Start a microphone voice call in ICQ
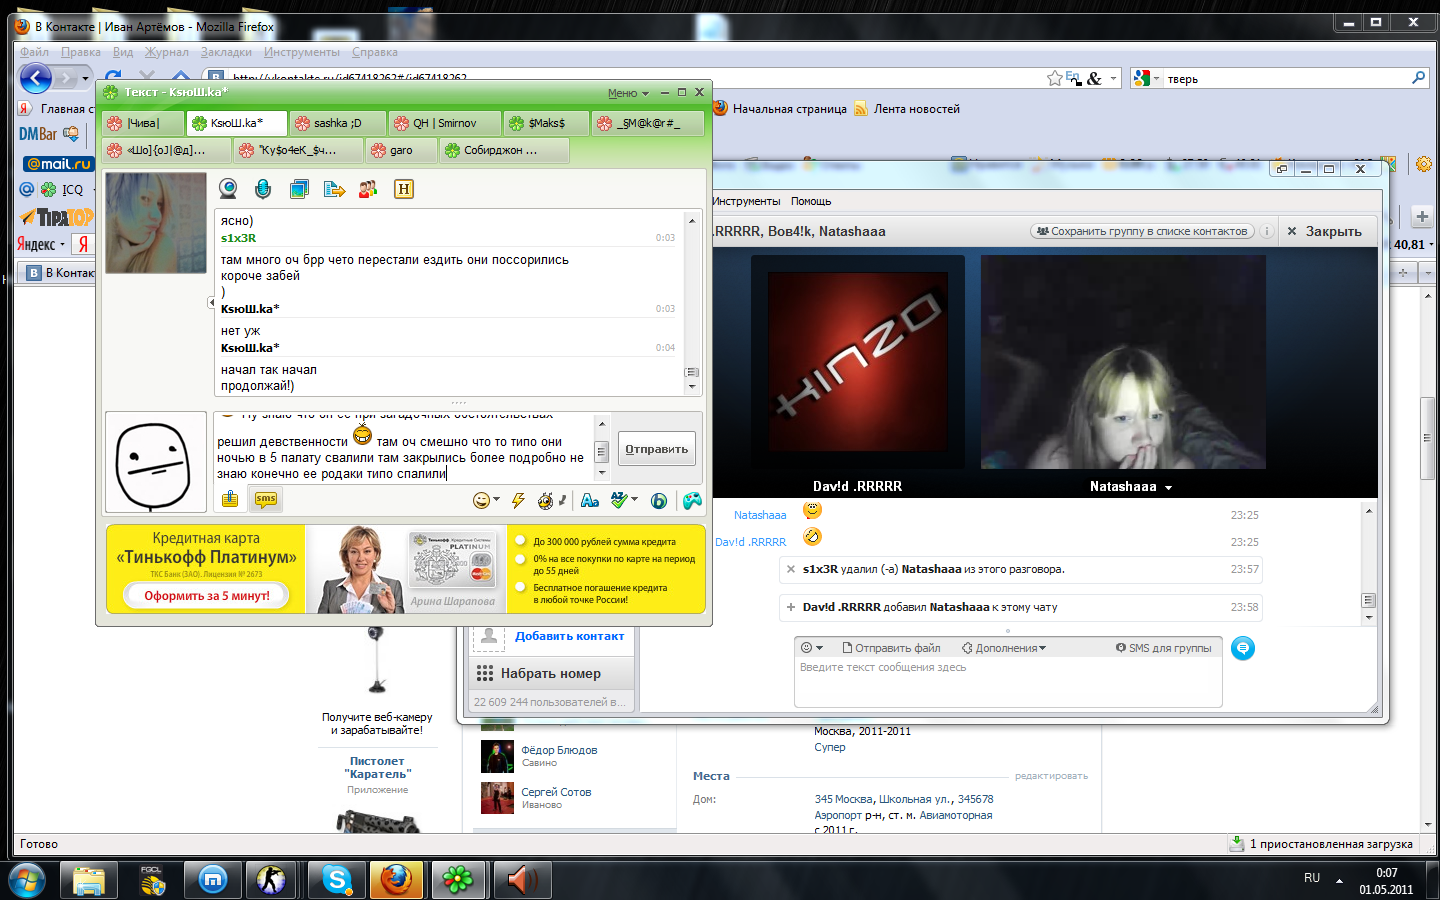 pyautogui.click(x=263, y=189)
